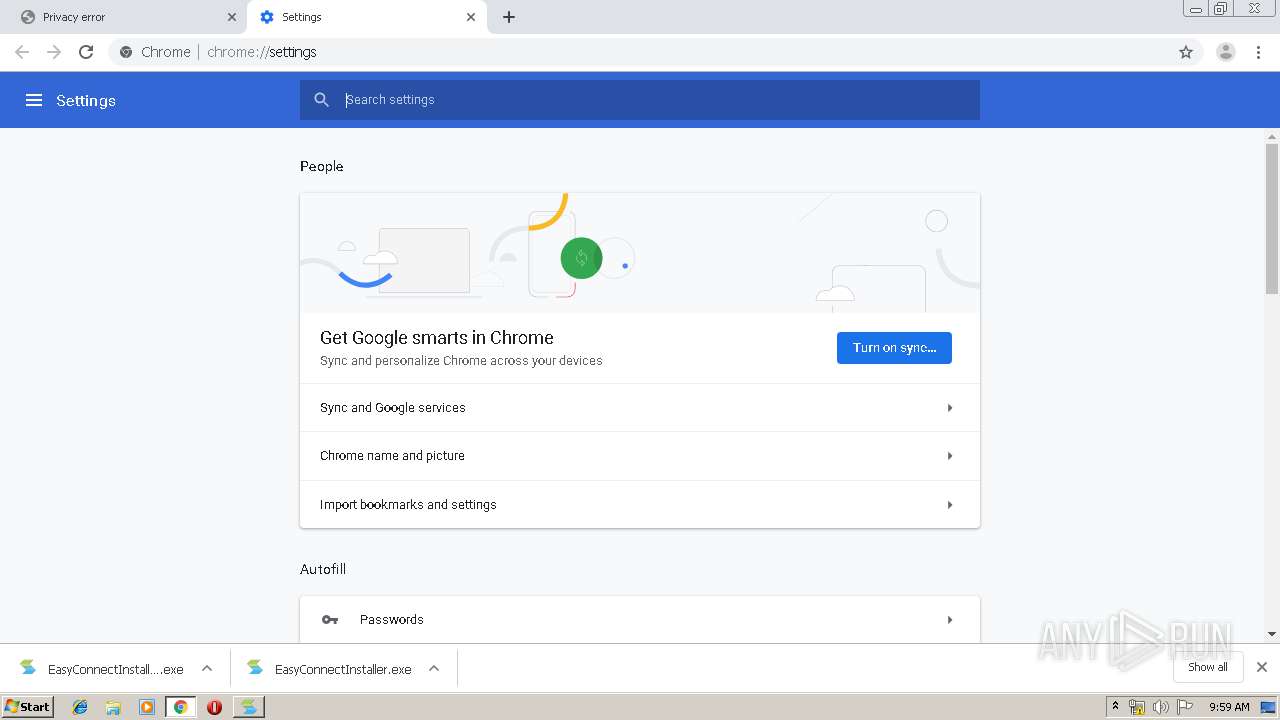The image size is (1280, 720).
Task: Click the scrollbar down arrow
Action: pyautogui.click(x=1272, y=634)
